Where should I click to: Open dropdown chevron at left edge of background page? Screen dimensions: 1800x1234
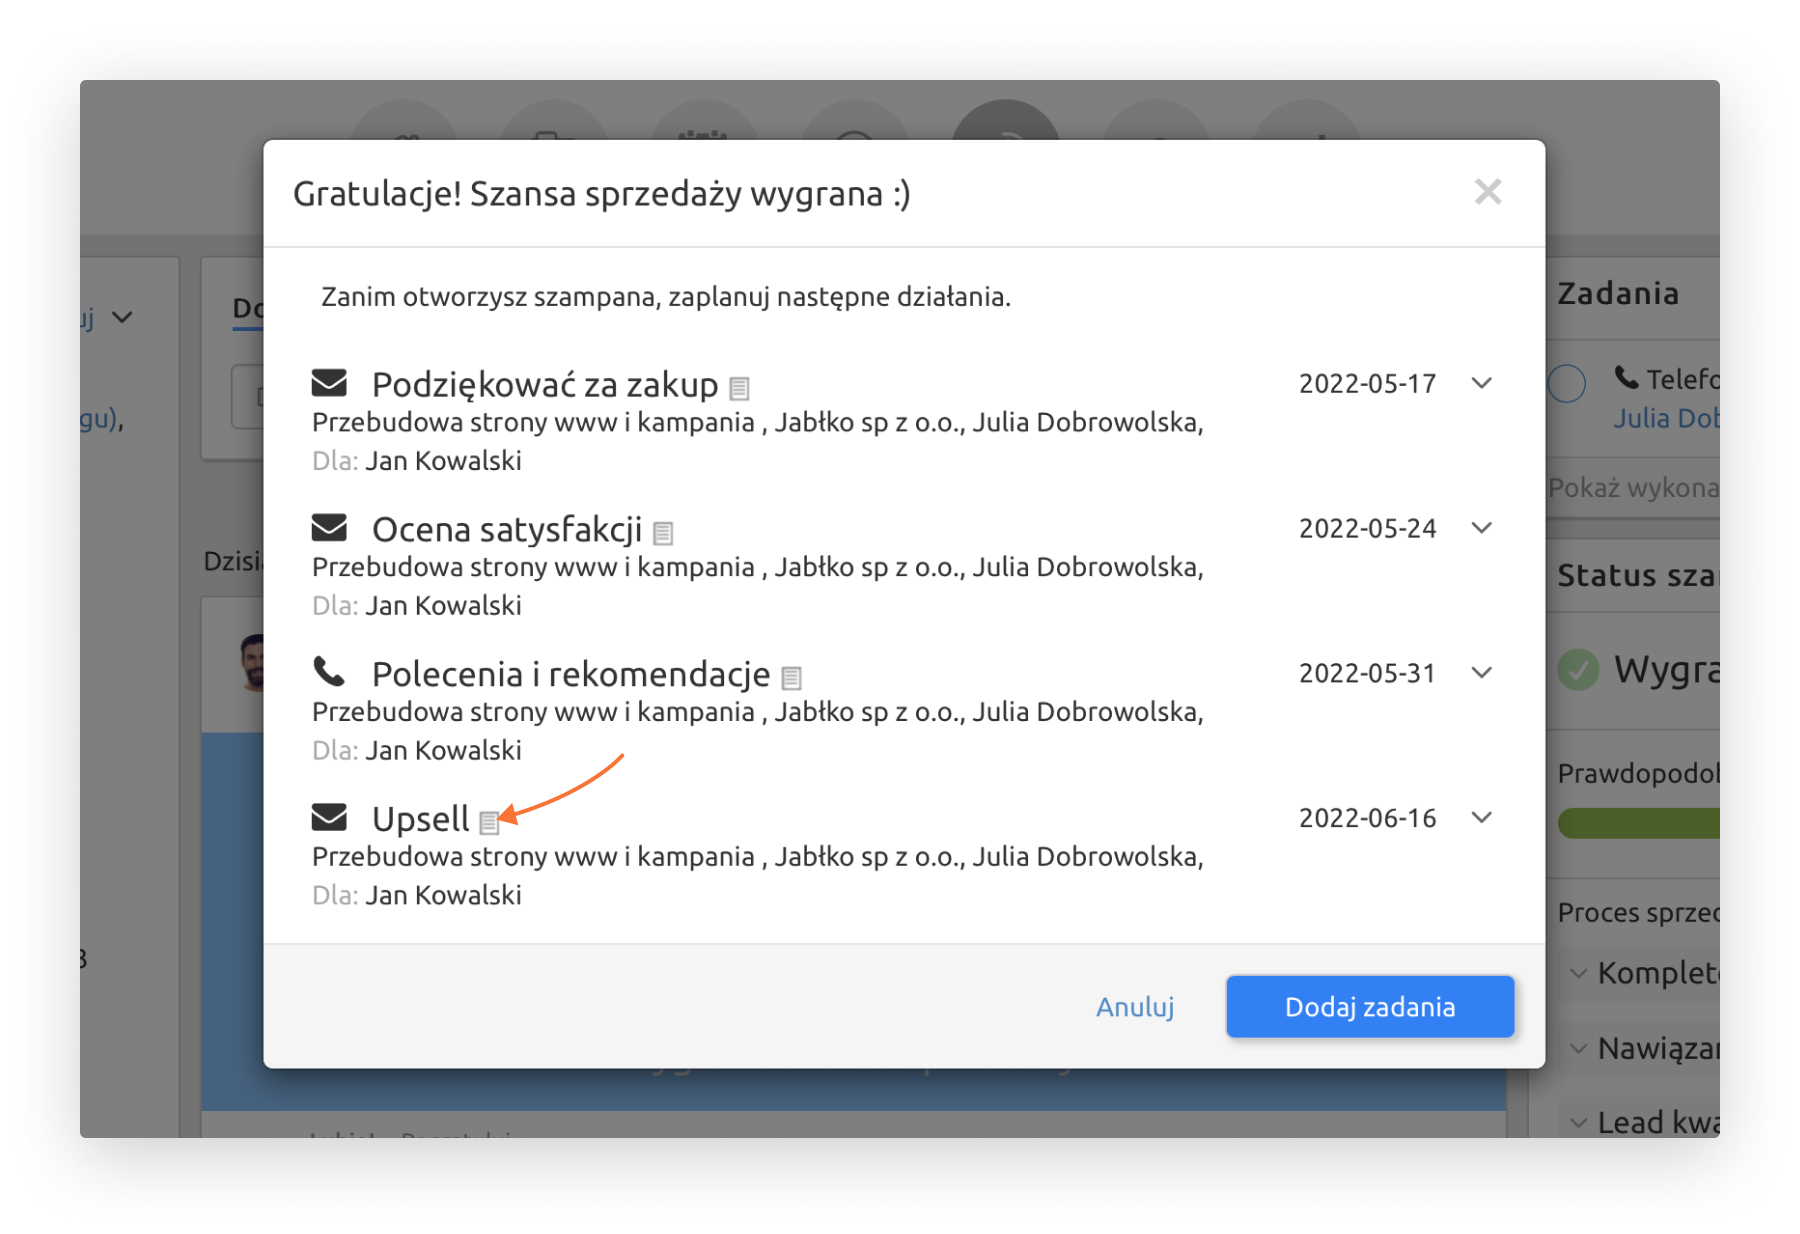123,317
